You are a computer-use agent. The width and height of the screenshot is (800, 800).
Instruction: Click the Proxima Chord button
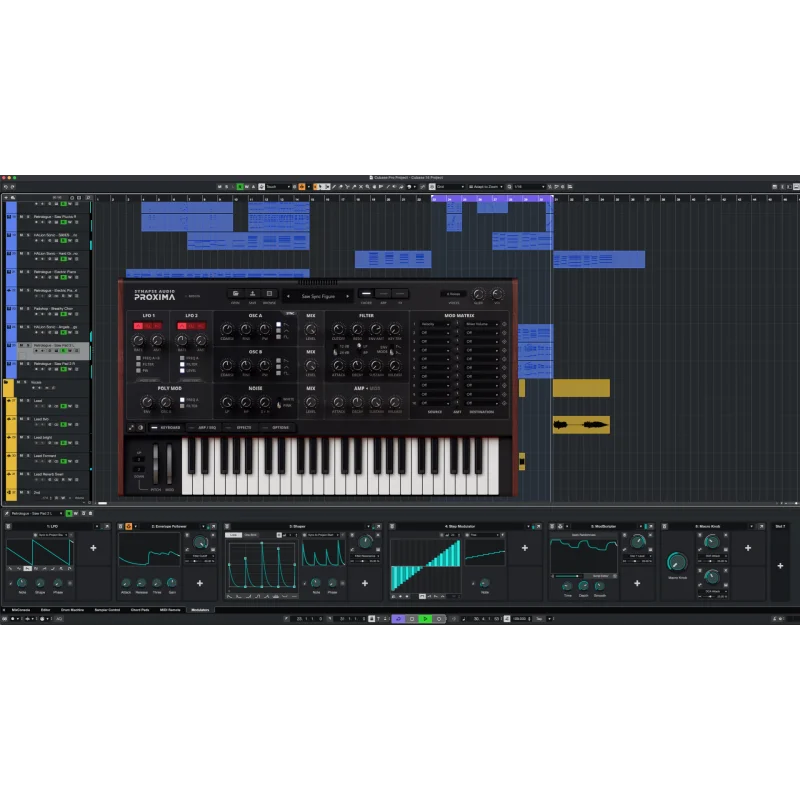tap(366, 294)
